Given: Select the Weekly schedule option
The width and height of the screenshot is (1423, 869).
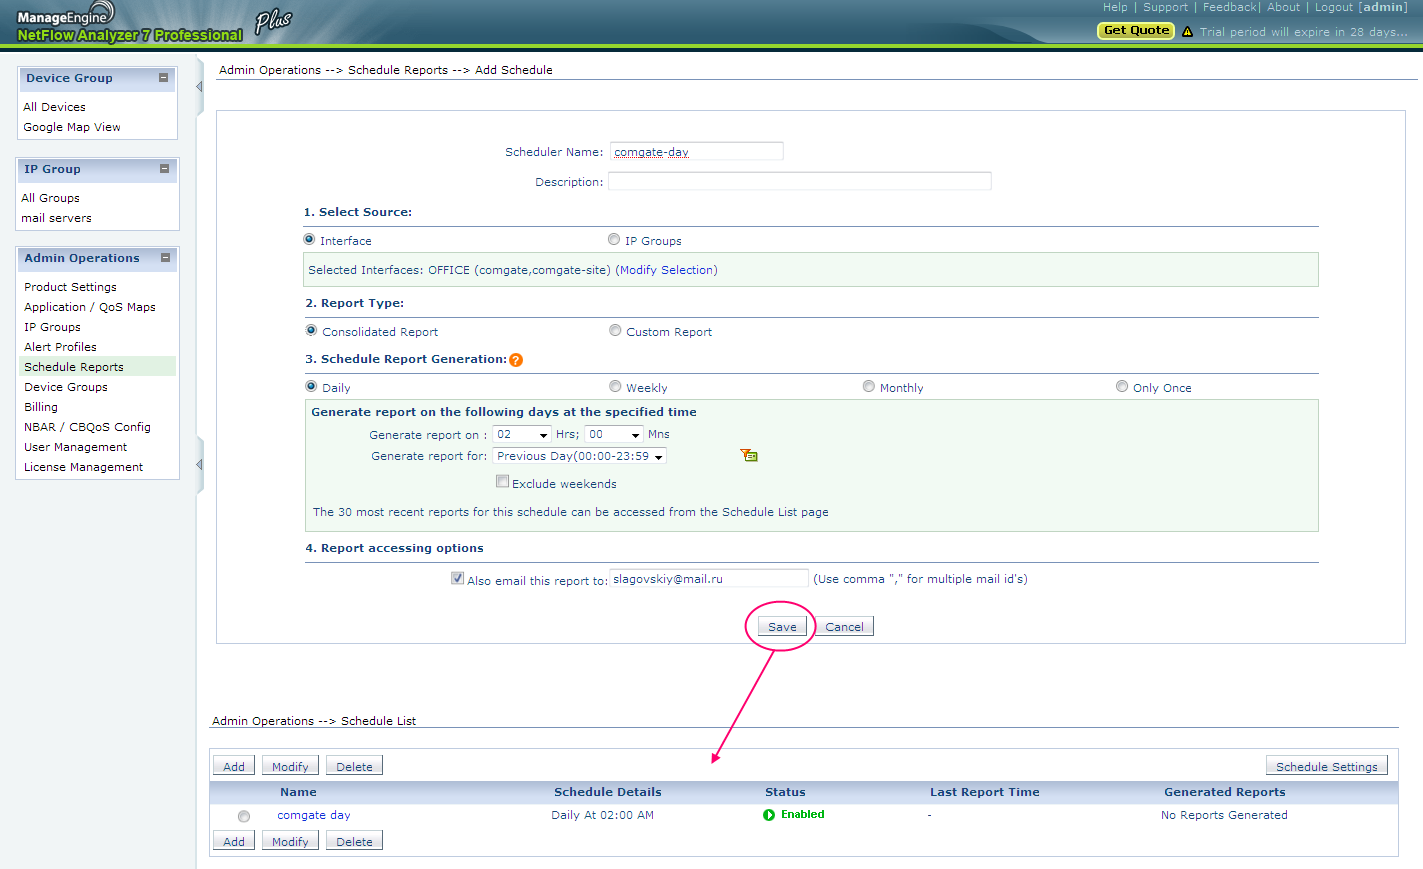Looking at the screenshot, I should click(x=615, y=387).
